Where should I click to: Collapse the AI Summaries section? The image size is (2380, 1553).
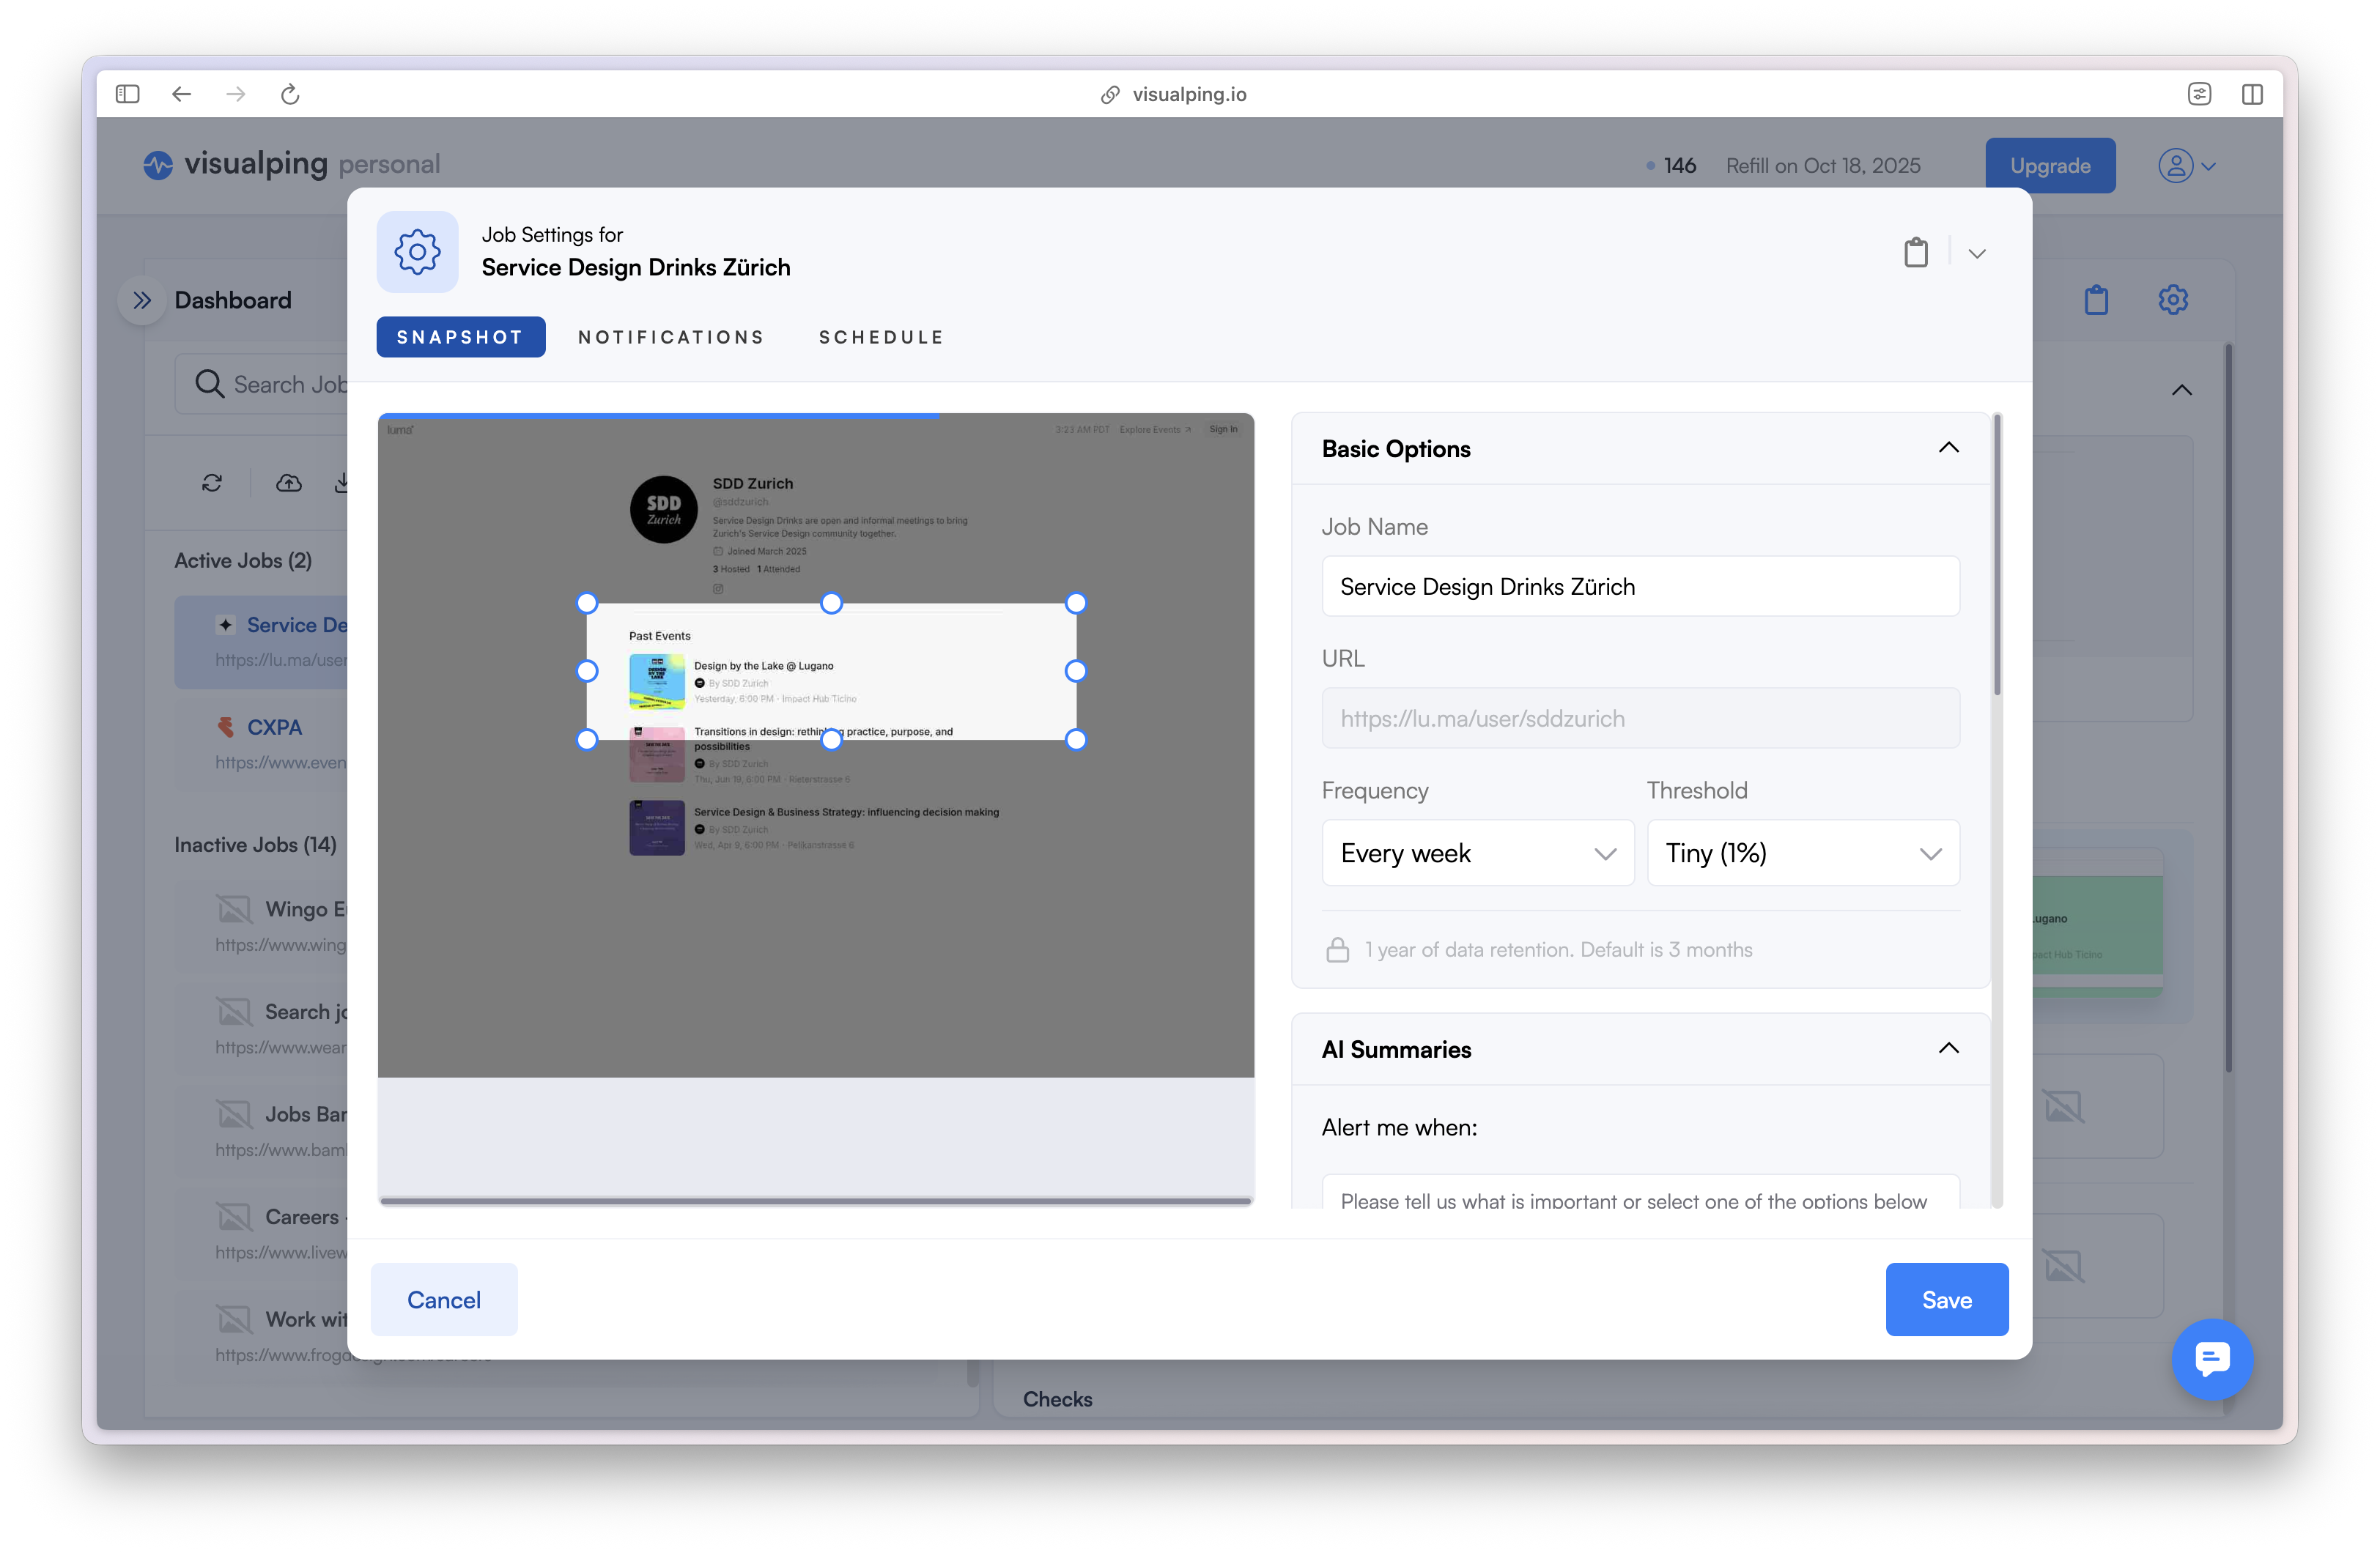tap(1948, 1048)
